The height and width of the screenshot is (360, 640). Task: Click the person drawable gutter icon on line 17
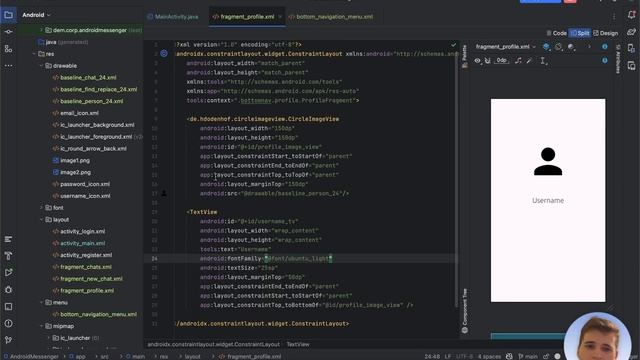(x=164, y=193)
